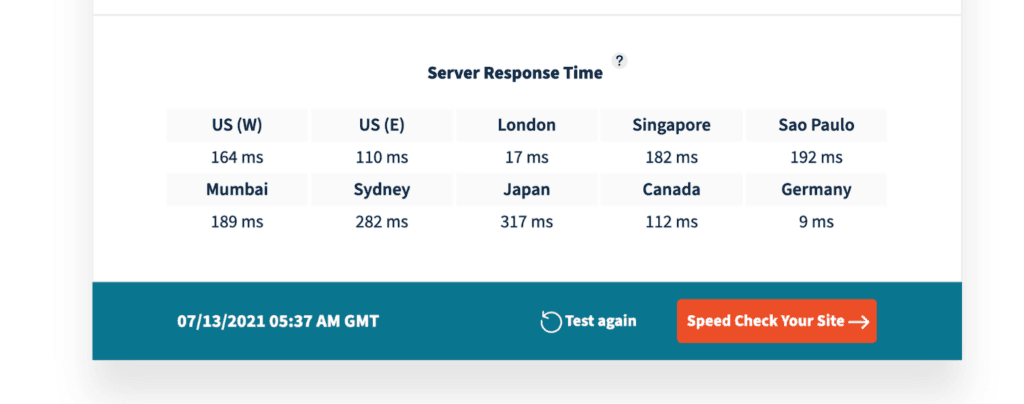Select the US (E) location header
The width and height of the screenshot is (1024, 404).
pos(381,125)
